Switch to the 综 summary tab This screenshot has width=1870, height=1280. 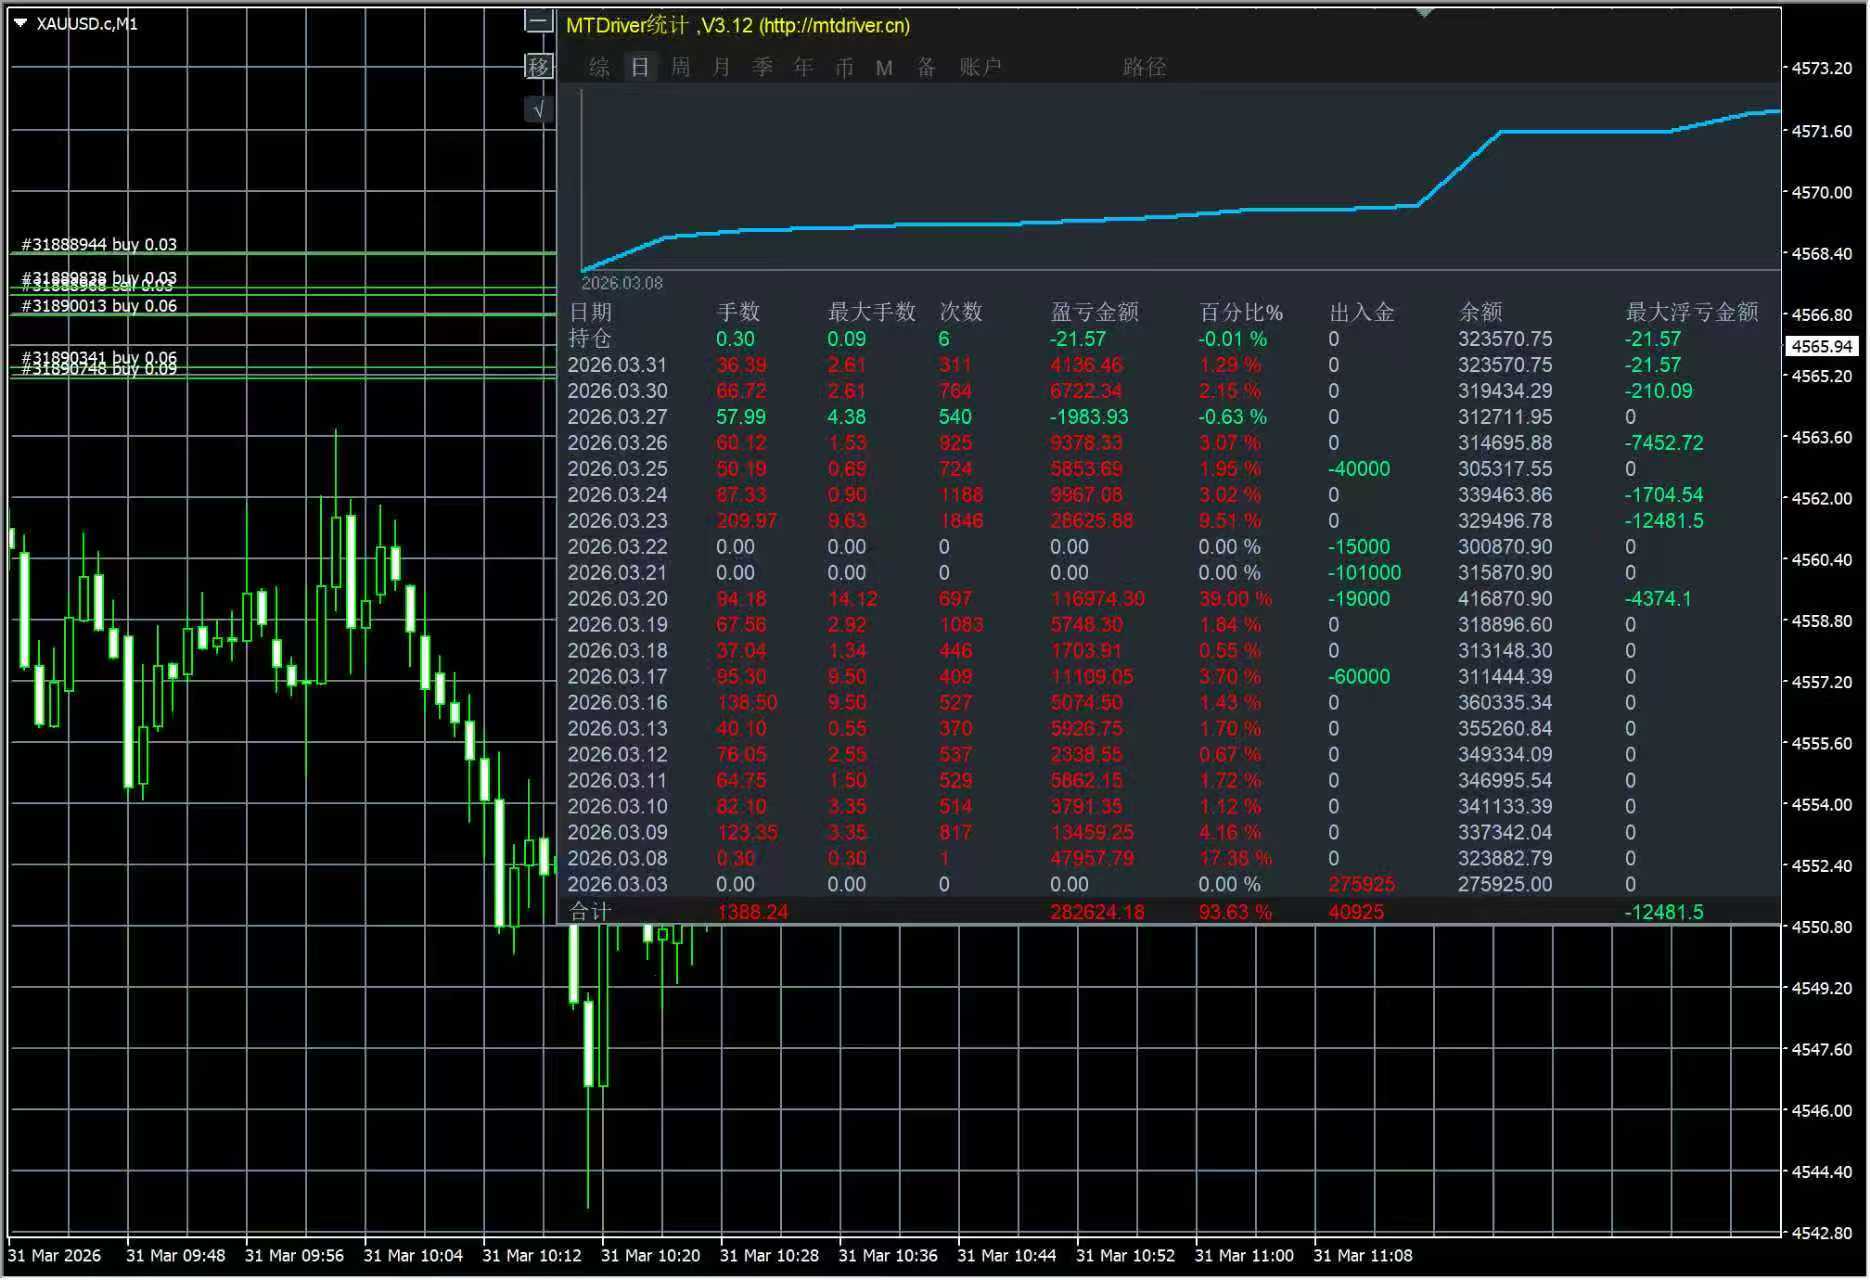click(600, 67)
